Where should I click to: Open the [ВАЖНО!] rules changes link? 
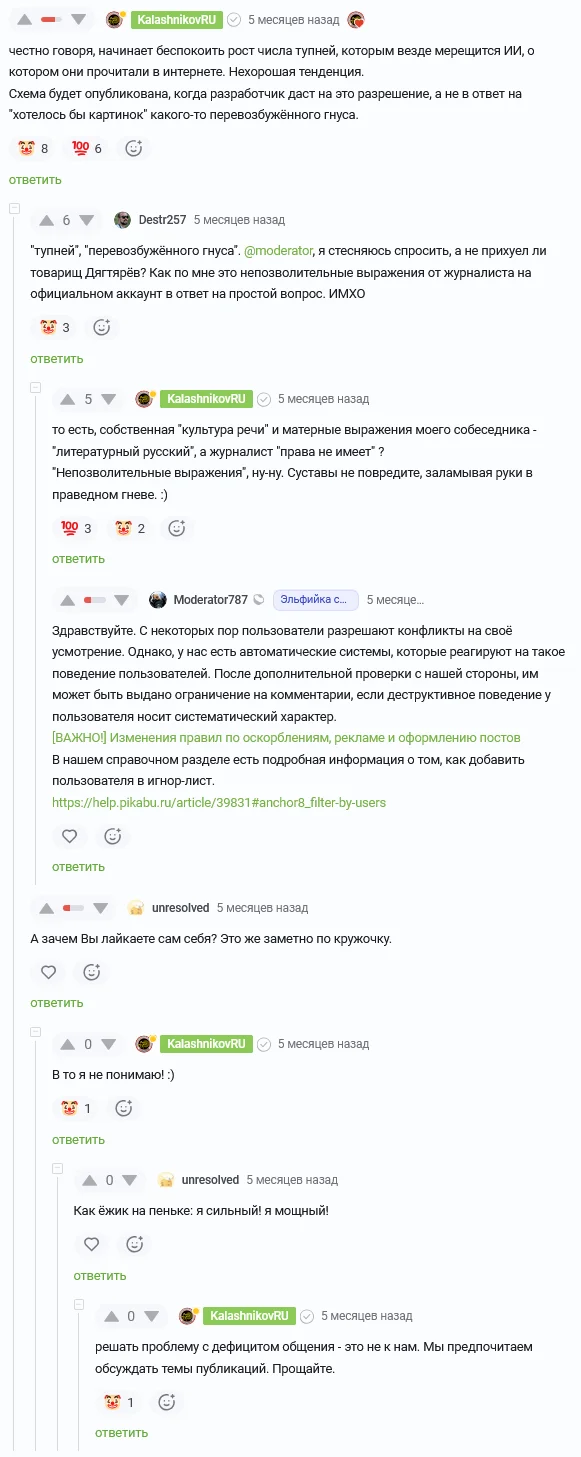286,737
